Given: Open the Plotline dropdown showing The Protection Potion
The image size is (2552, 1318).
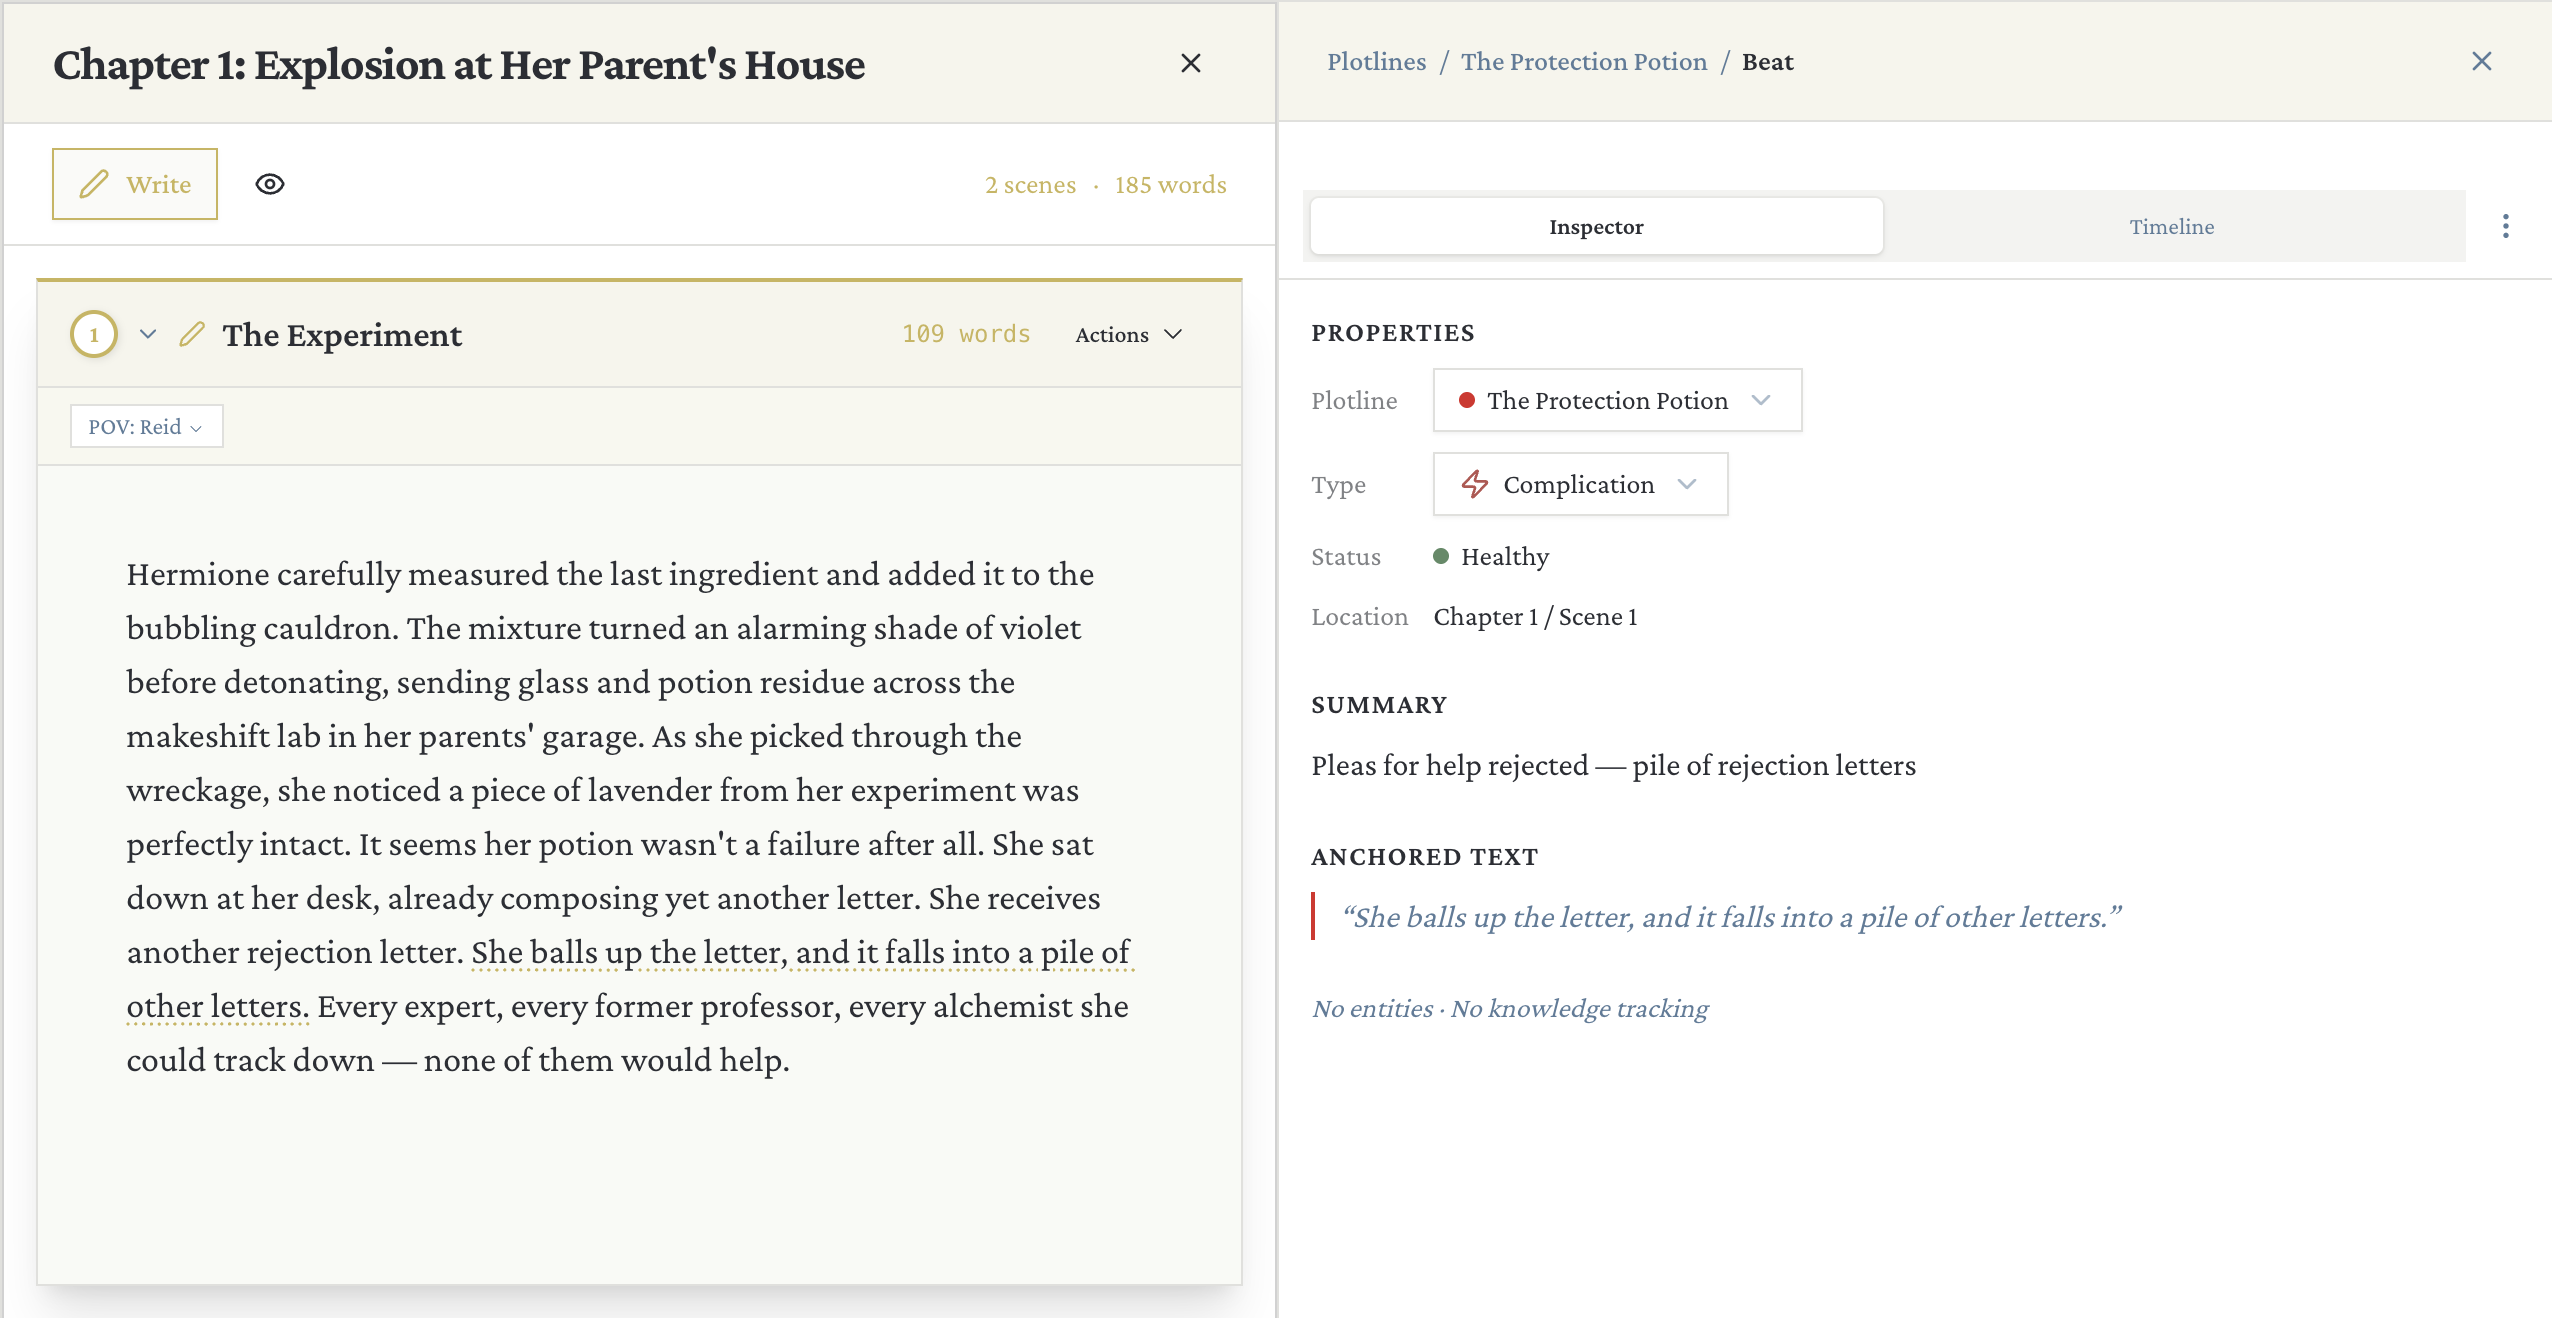Looking at the screenshot, I should point(1616,400).
